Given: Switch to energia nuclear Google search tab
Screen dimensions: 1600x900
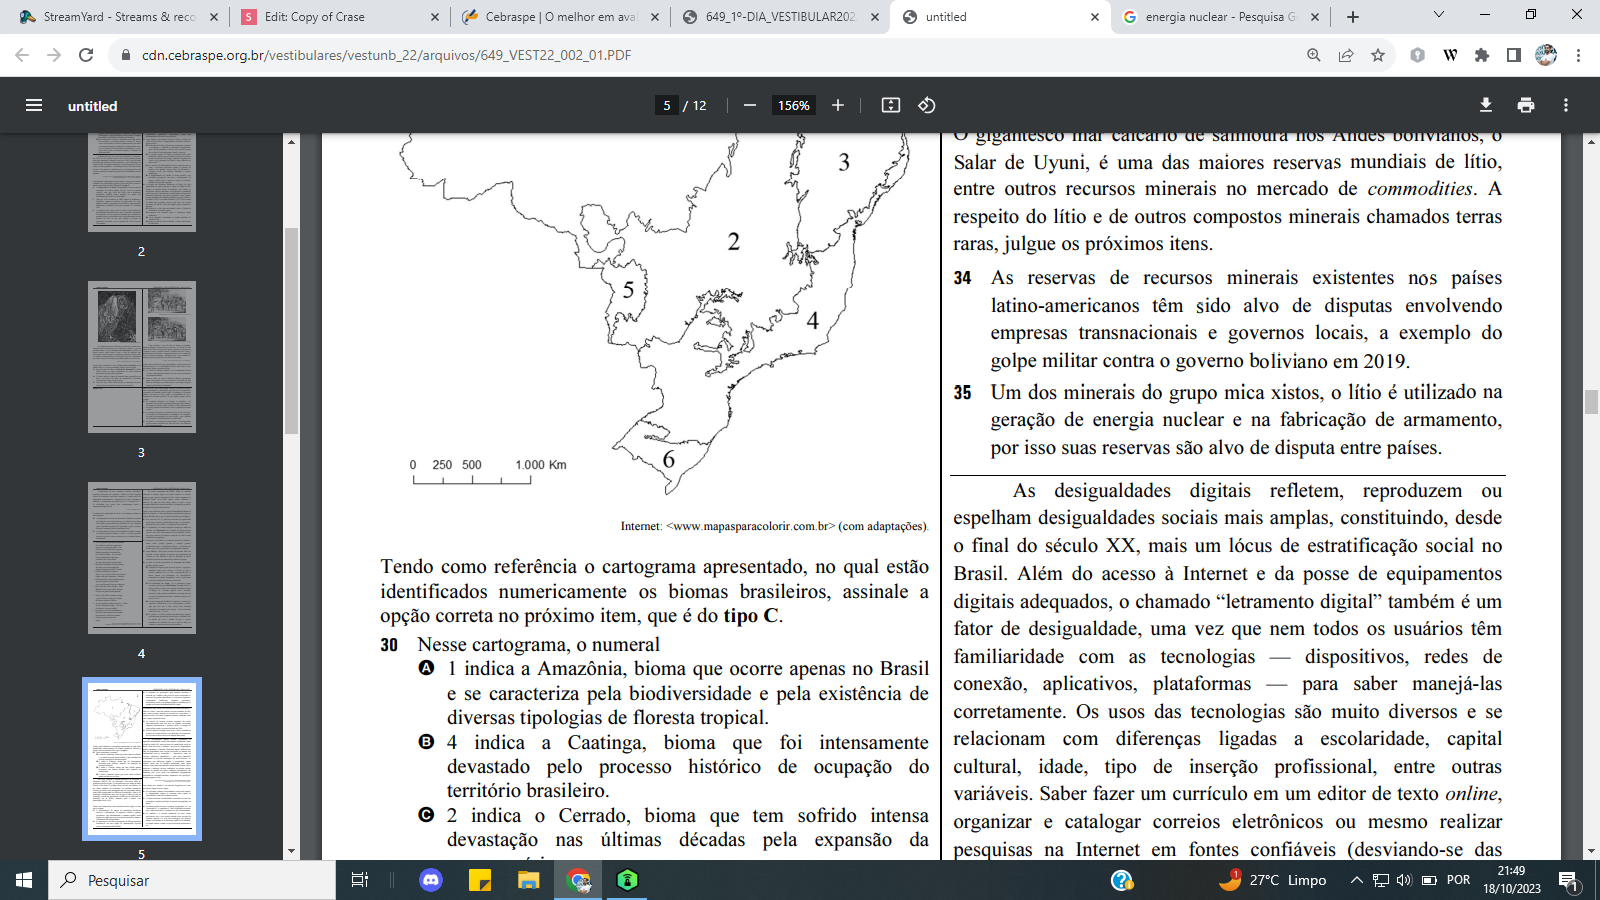Looking at the screenshot, I should pos(1220,17).
